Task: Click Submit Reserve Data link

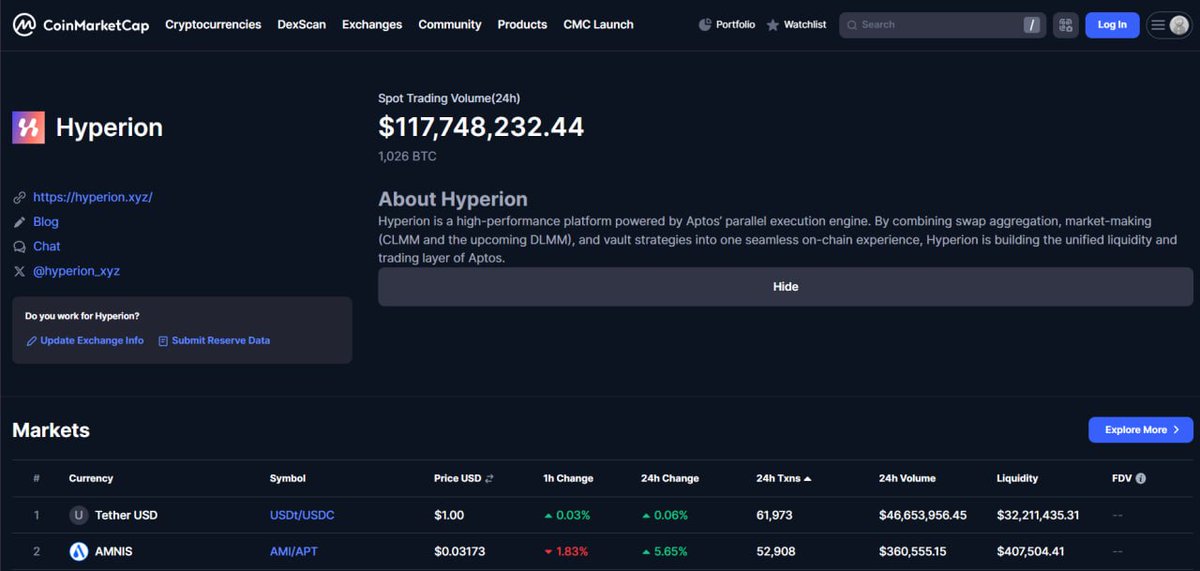Action: [x=221, y=341]
